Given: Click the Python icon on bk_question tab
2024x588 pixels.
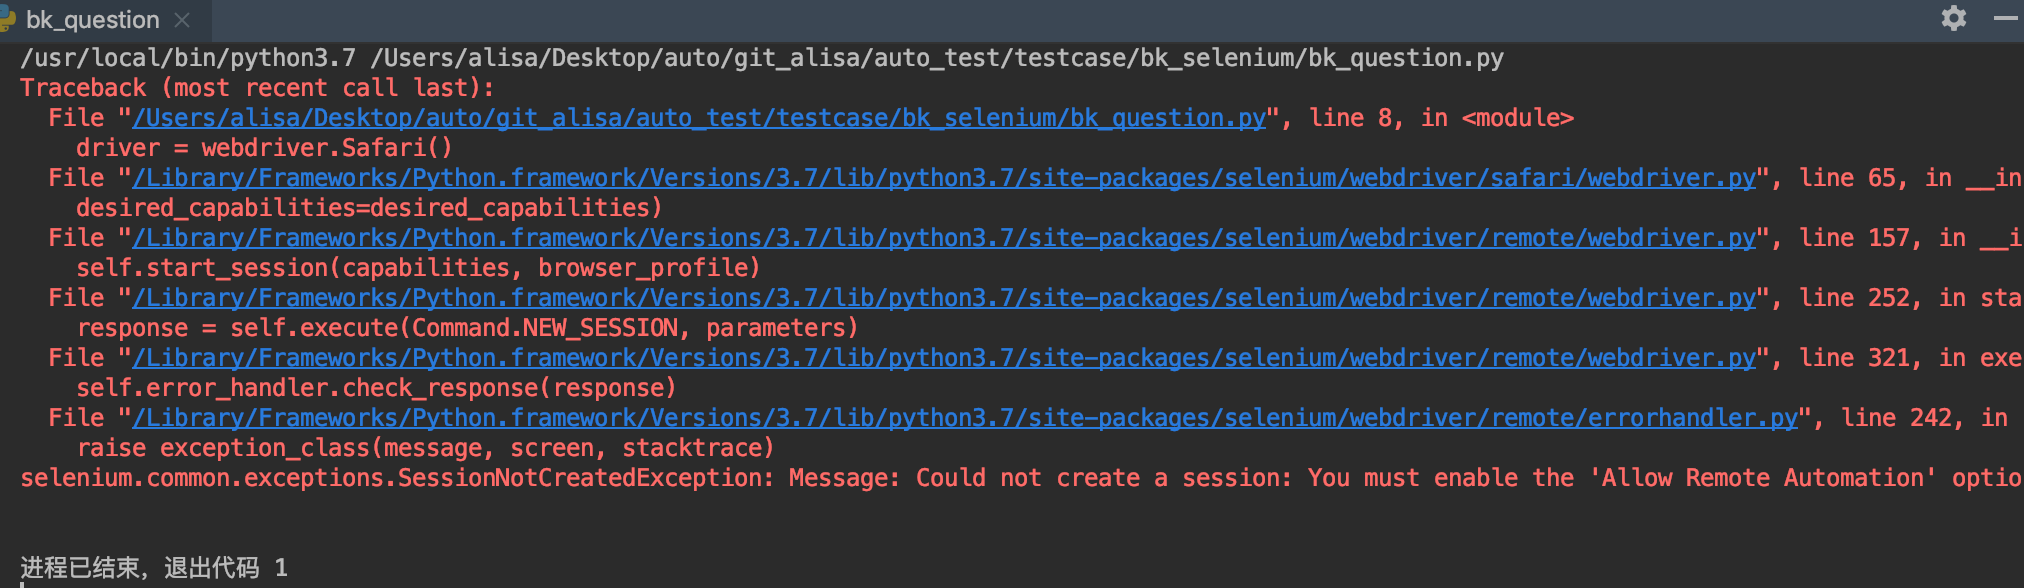Looking at the screenshot, I should pyautogui.click(x=7, y=19).
